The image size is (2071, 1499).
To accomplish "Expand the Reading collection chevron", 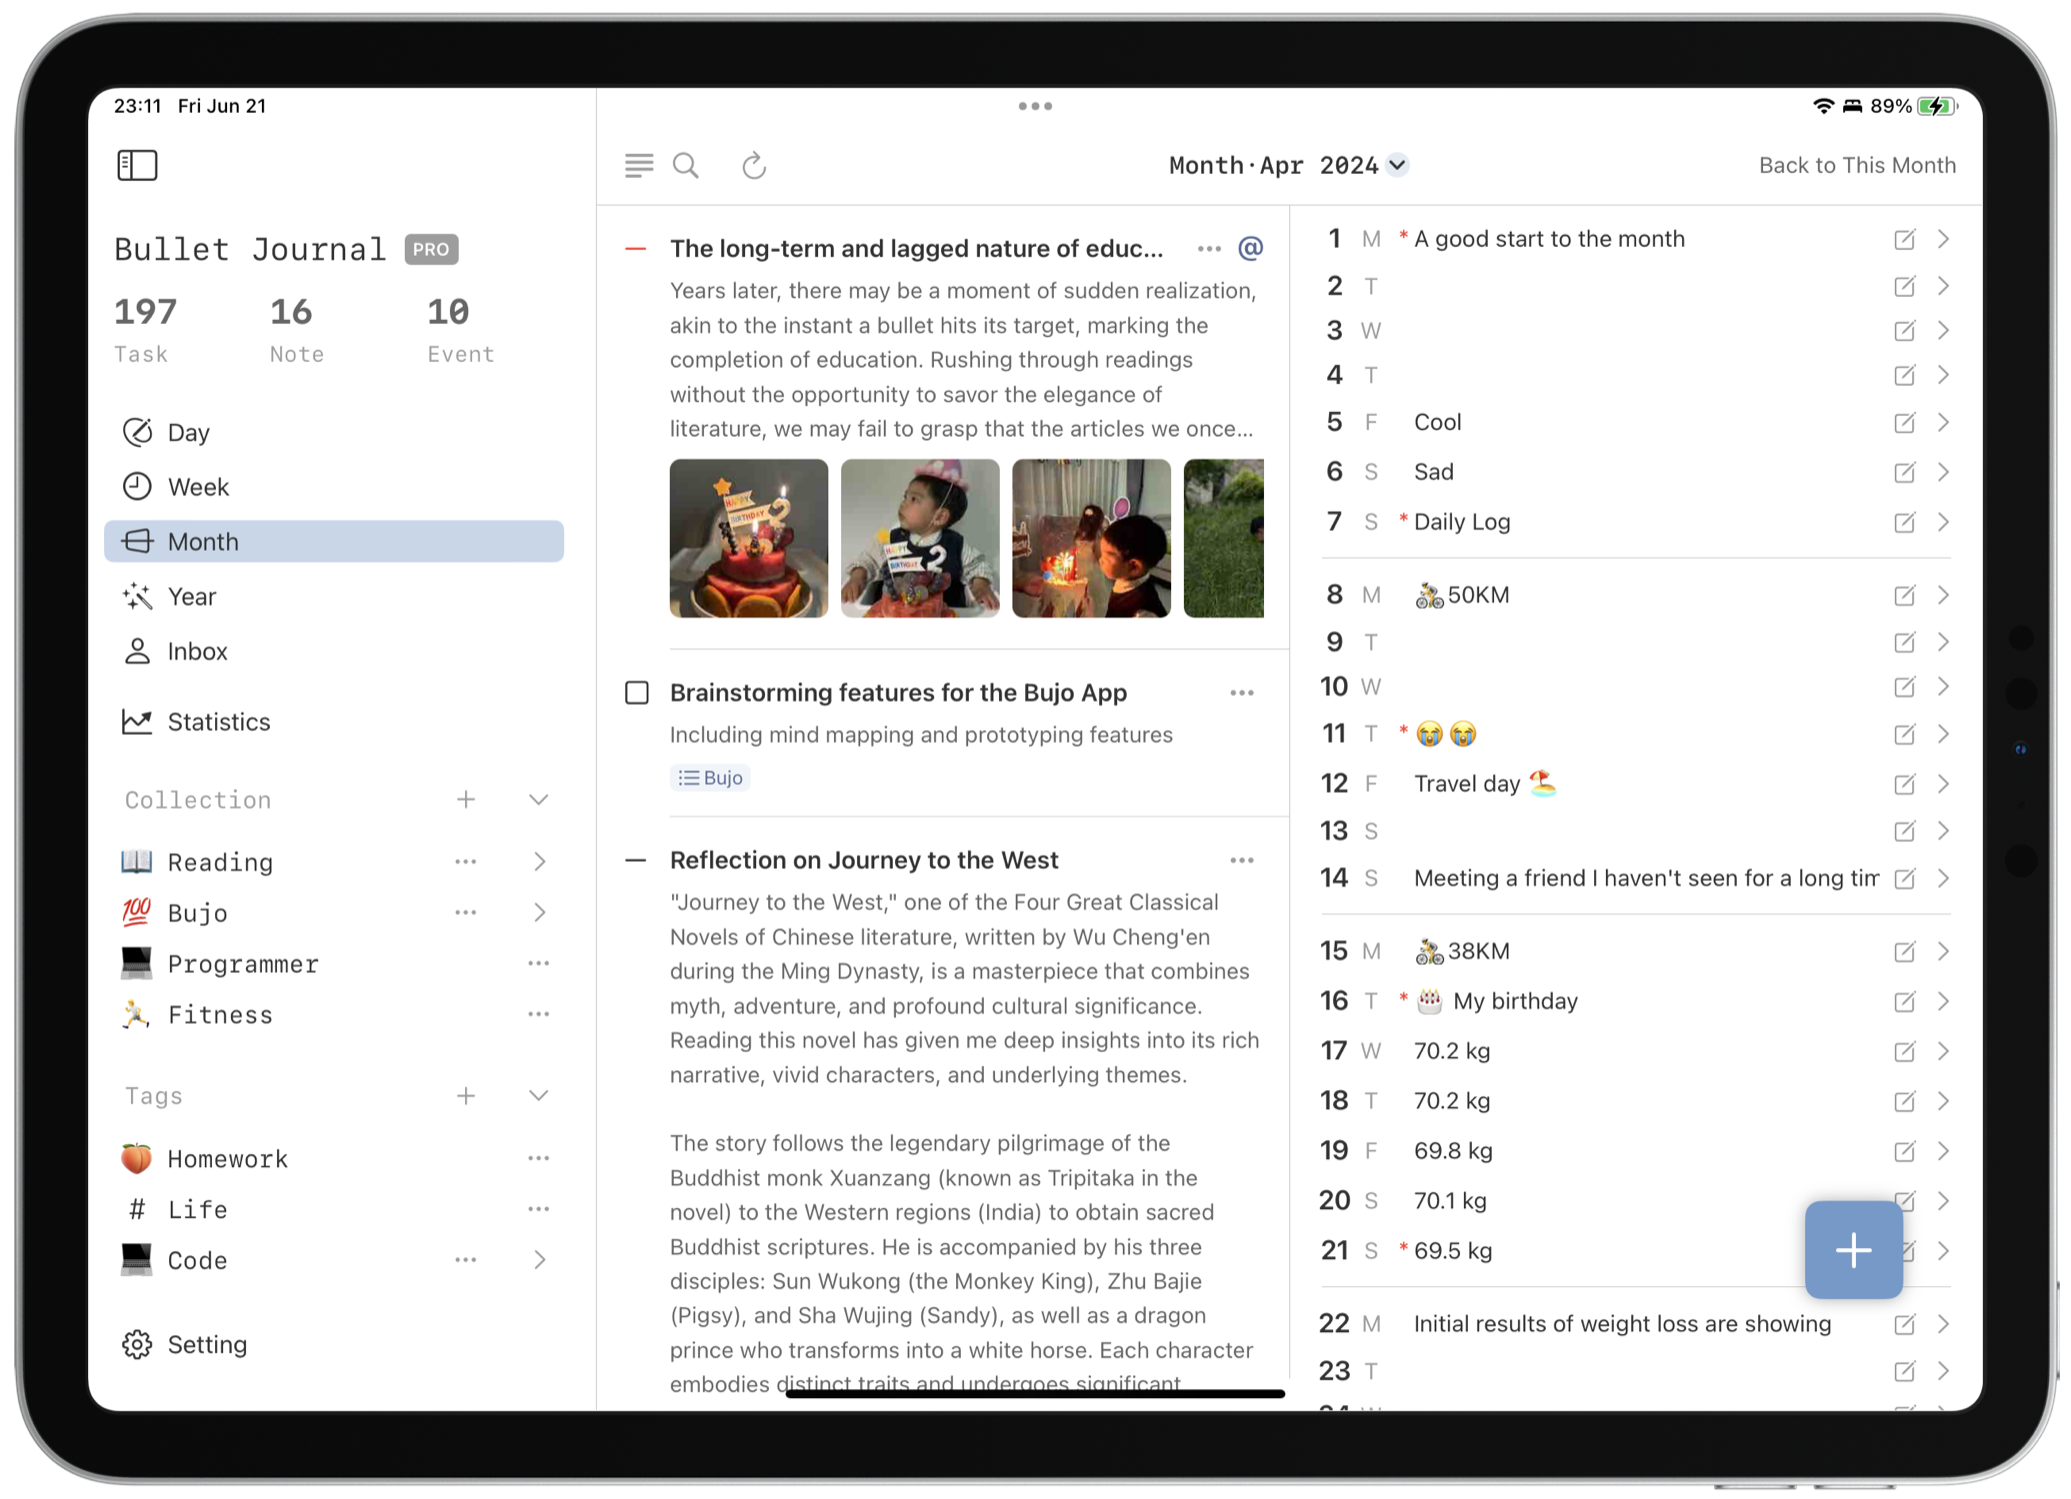I will (540, 861).
